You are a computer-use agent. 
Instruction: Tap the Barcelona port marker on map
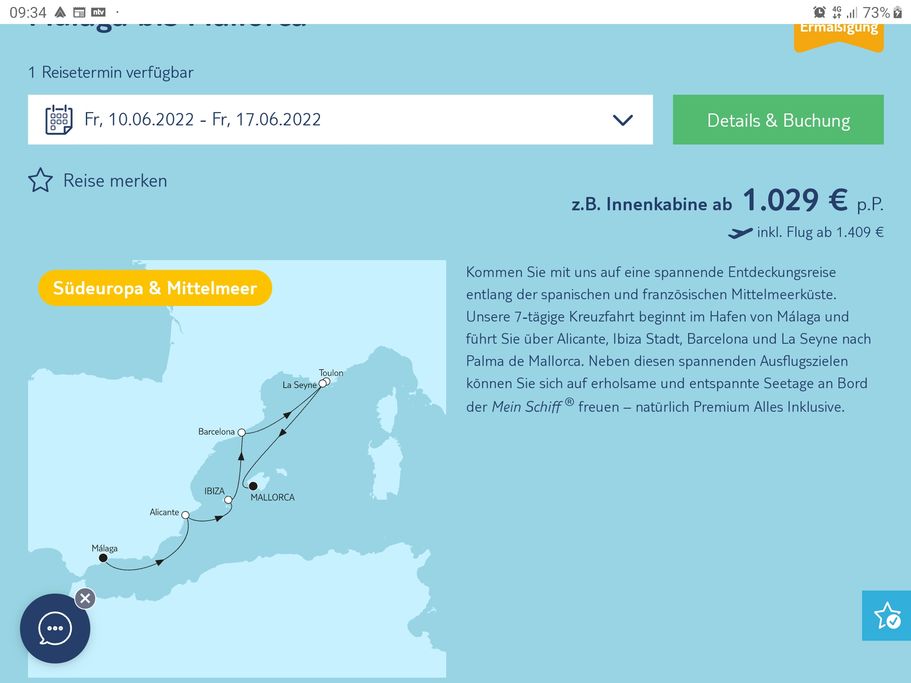coord(241,433)
